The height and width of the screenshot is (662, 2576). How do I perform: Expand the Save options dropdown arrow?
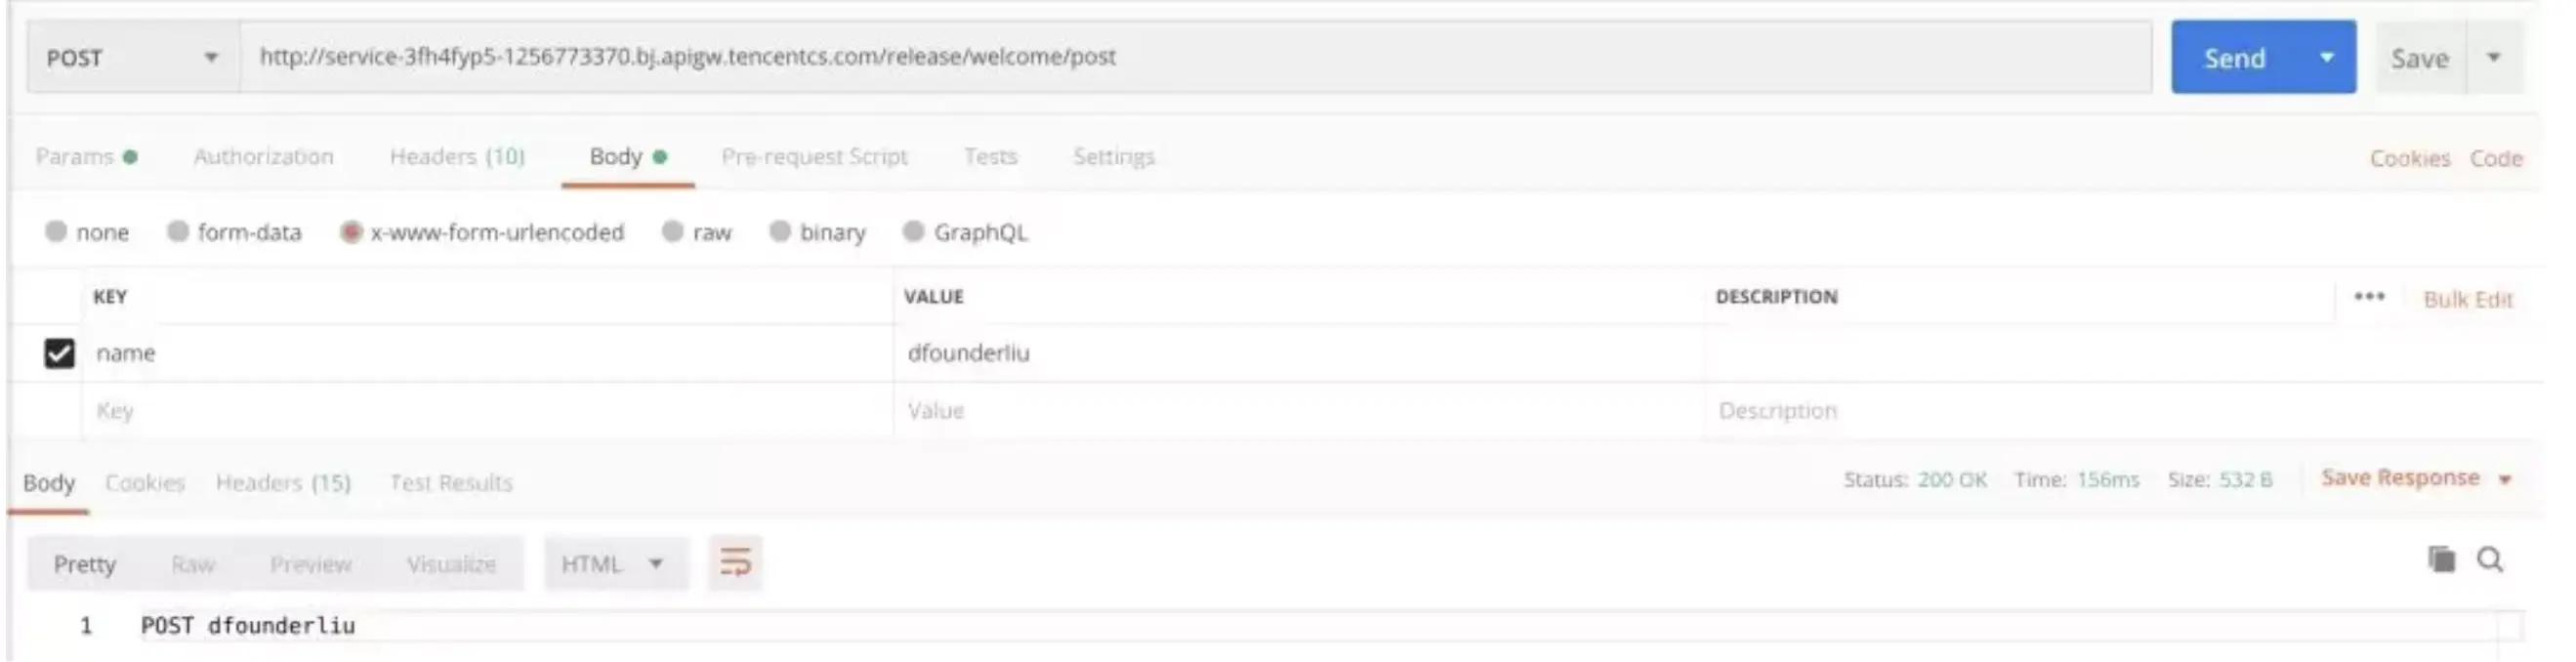[2494, 58]
